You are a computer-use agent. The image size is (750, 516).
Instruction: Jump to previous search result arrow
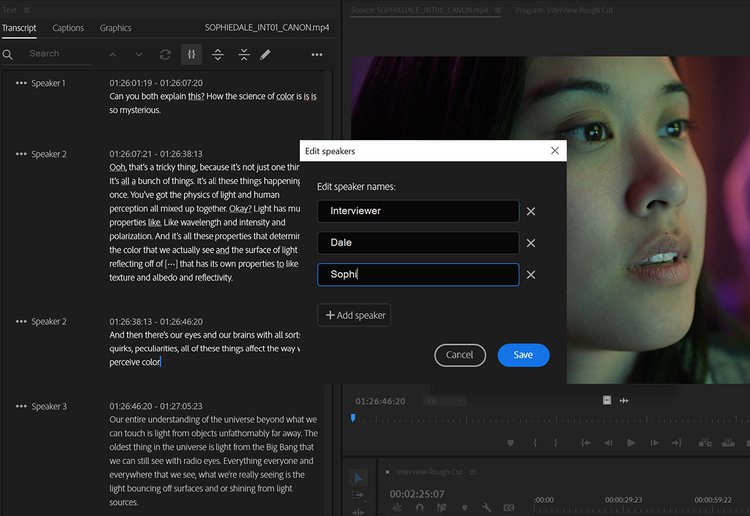(112, 54)
